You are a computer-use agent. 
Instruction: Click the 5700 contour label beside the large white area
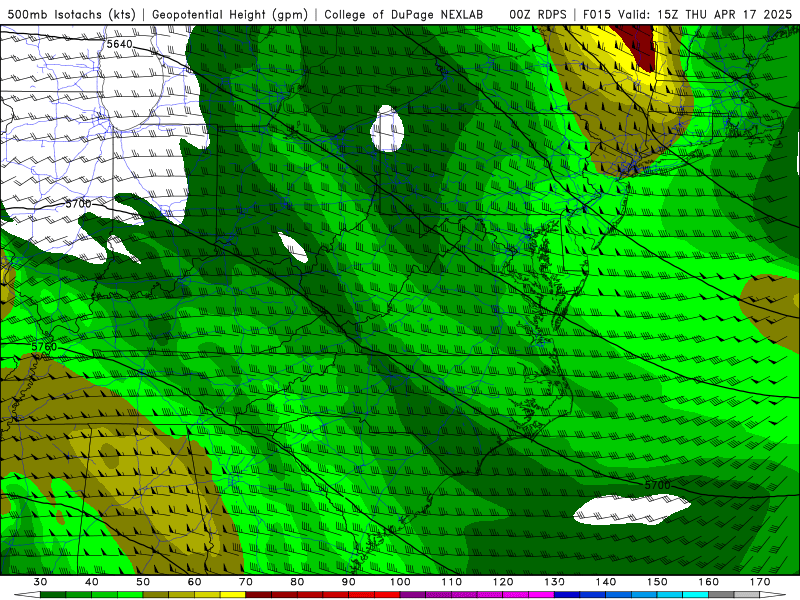click(x=78, y=204)
